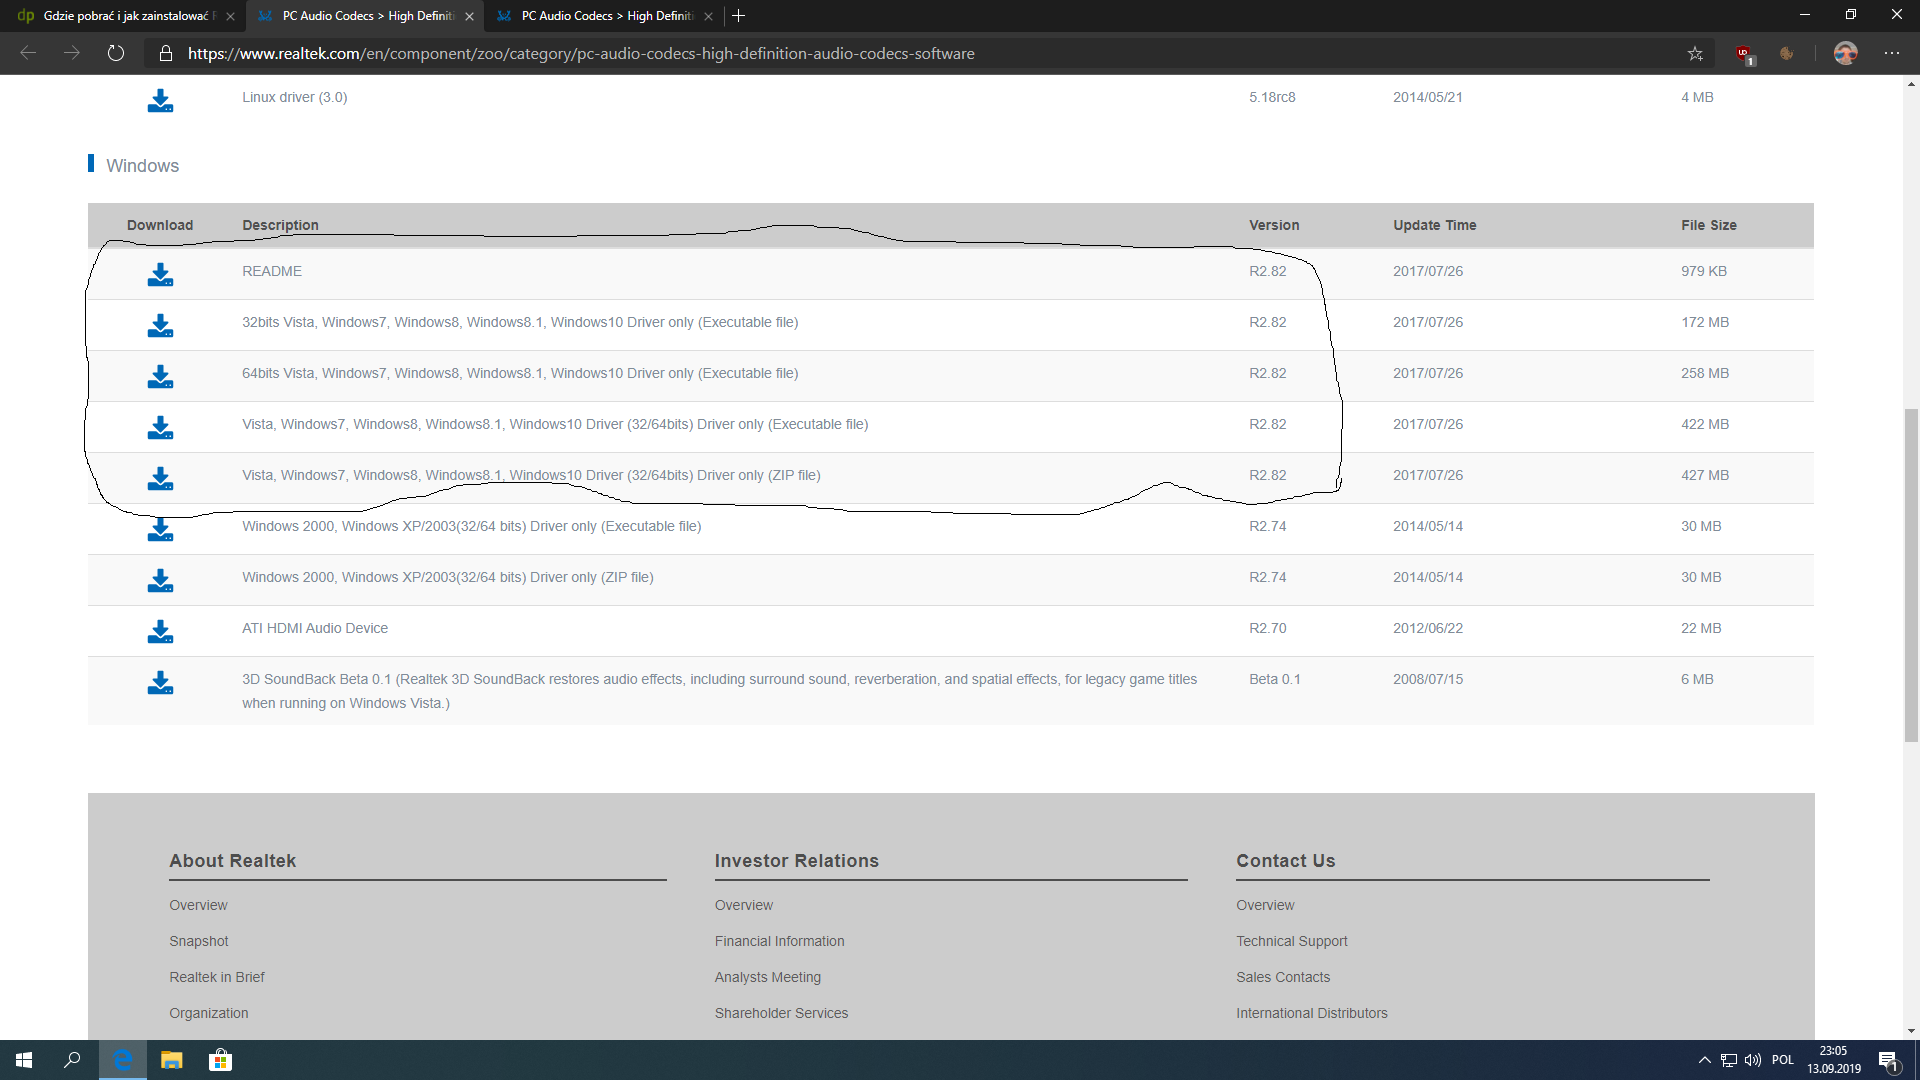Open the user profile avatar

(x=1846, y=53)
